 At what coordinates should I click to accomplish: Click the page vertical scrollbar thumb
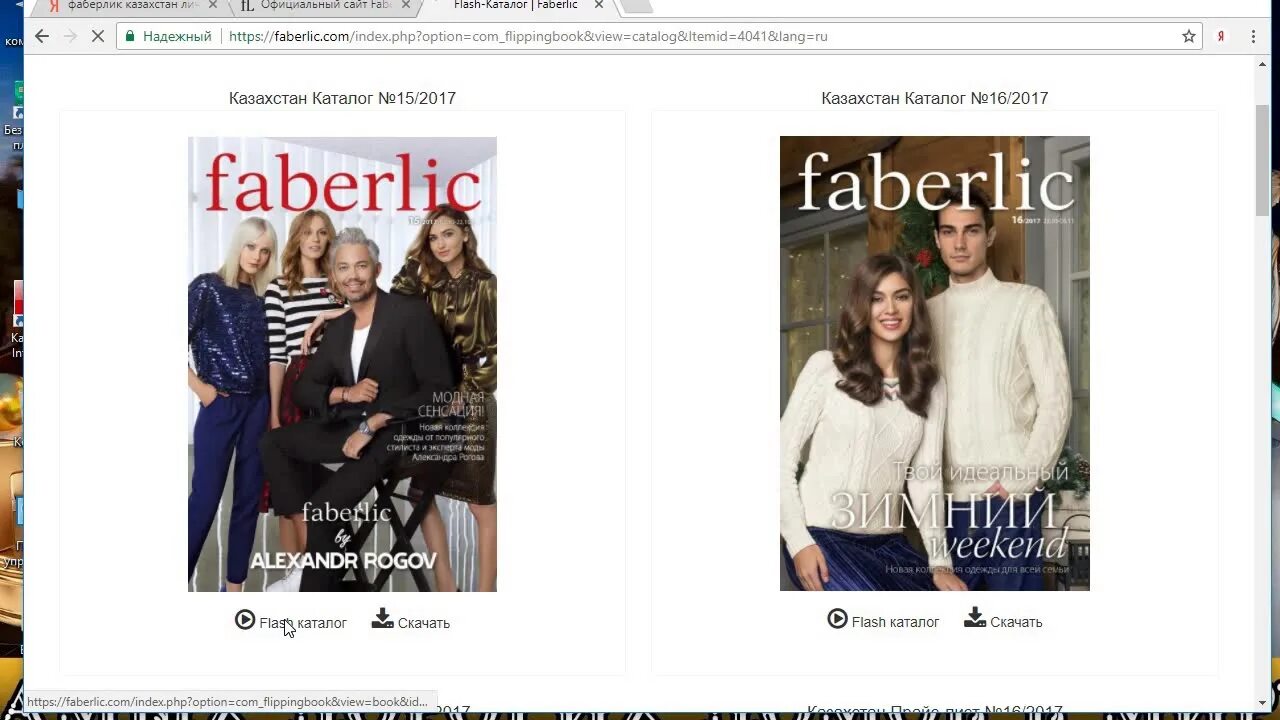tap(1262, 158)
